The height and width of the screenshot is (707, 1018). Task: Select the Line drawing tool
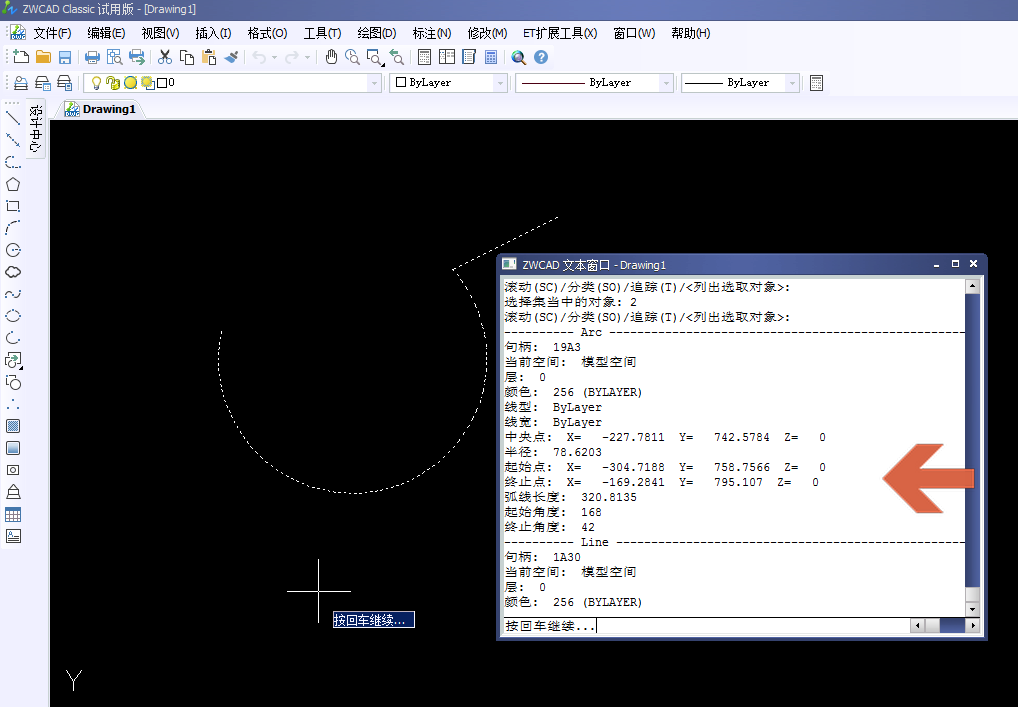13,120
